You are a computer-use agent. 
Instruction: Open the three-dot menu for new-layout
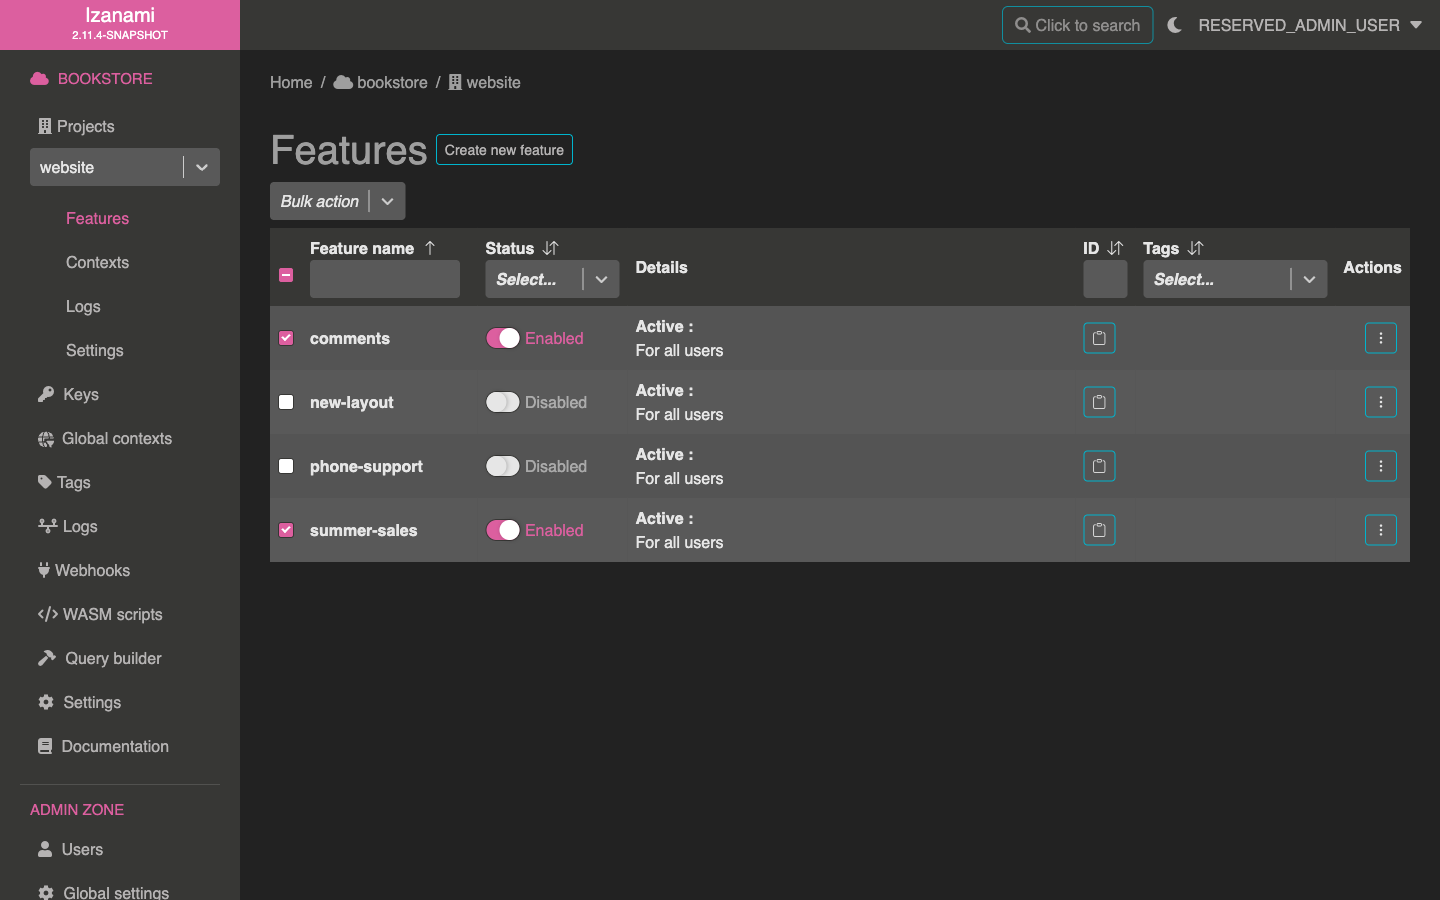click(x=1380, y=402)
